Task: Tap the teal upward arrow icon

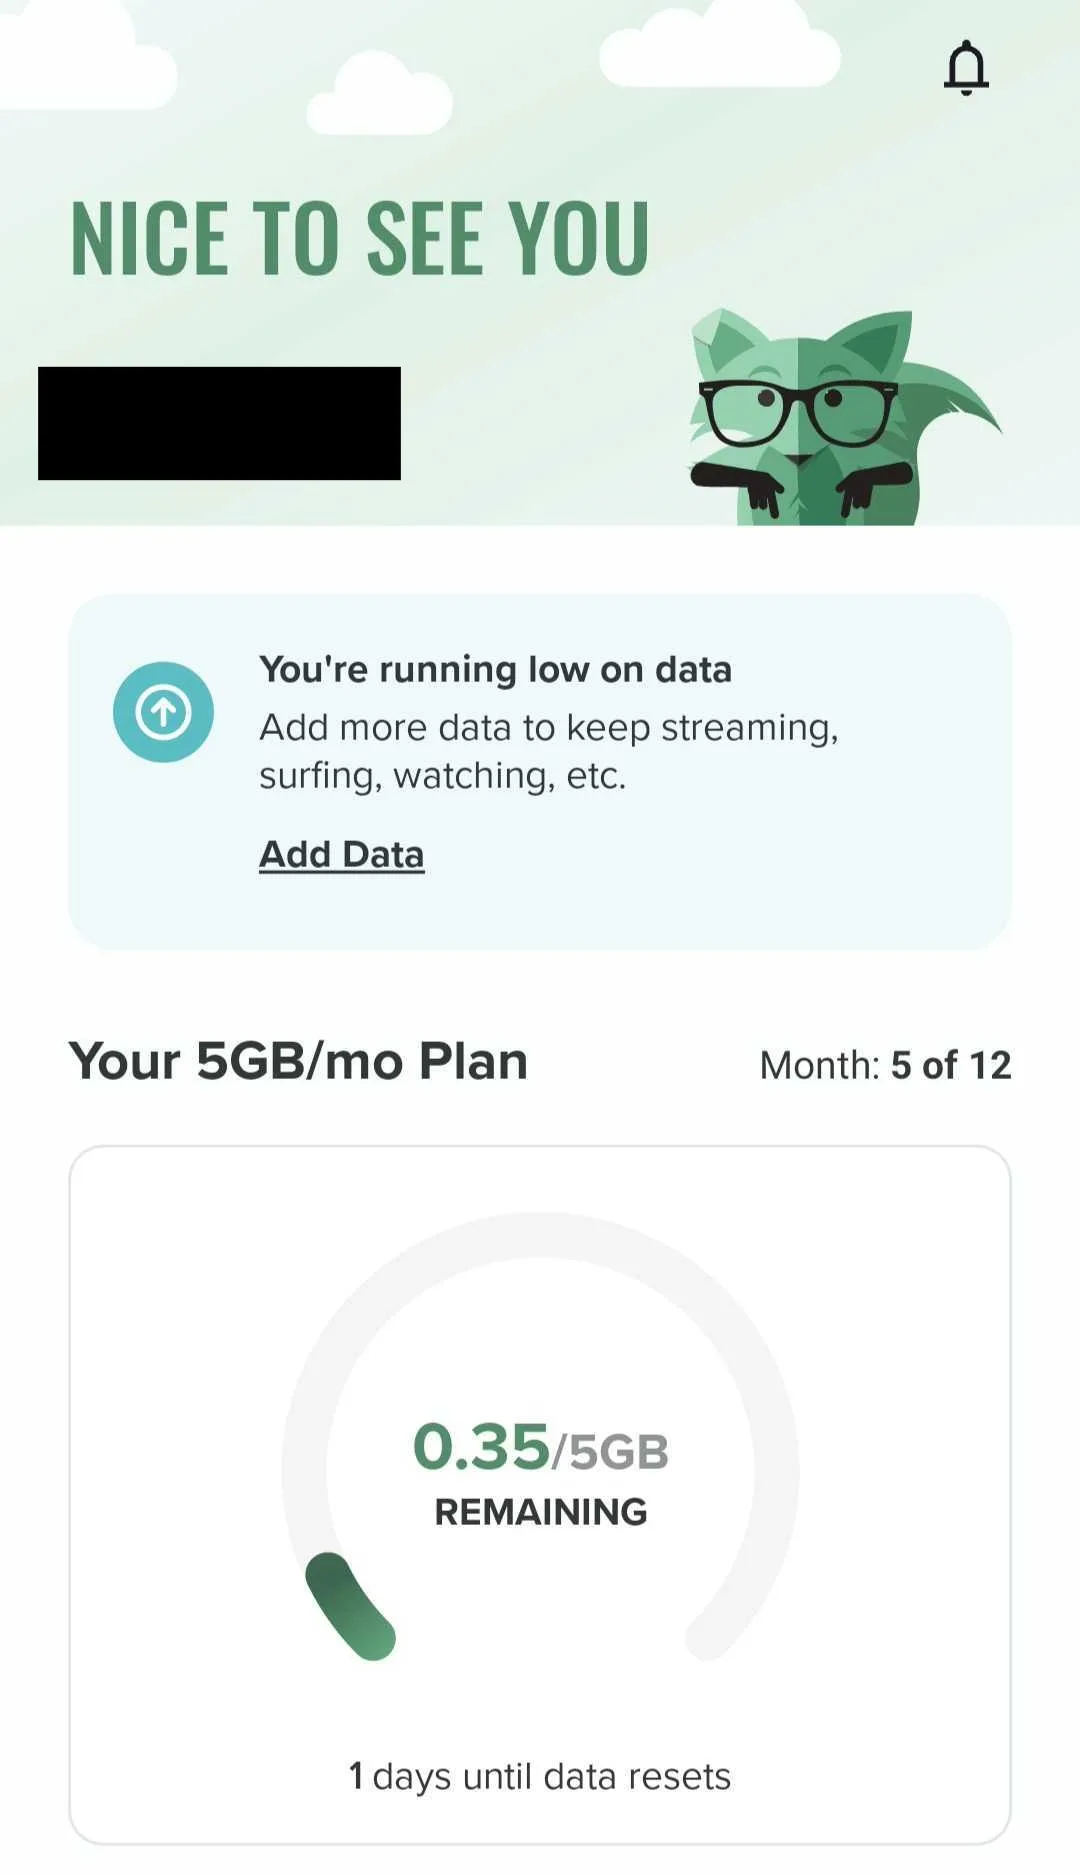Action: pos(163,712)
